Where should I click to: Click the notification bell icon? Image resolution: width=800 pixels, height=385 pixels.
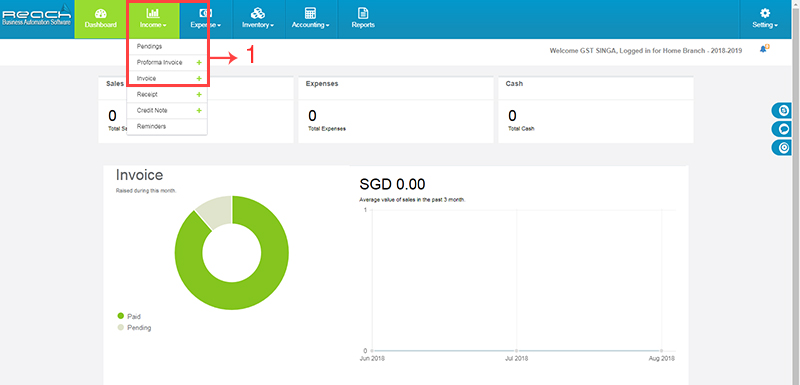pos(764,48)
